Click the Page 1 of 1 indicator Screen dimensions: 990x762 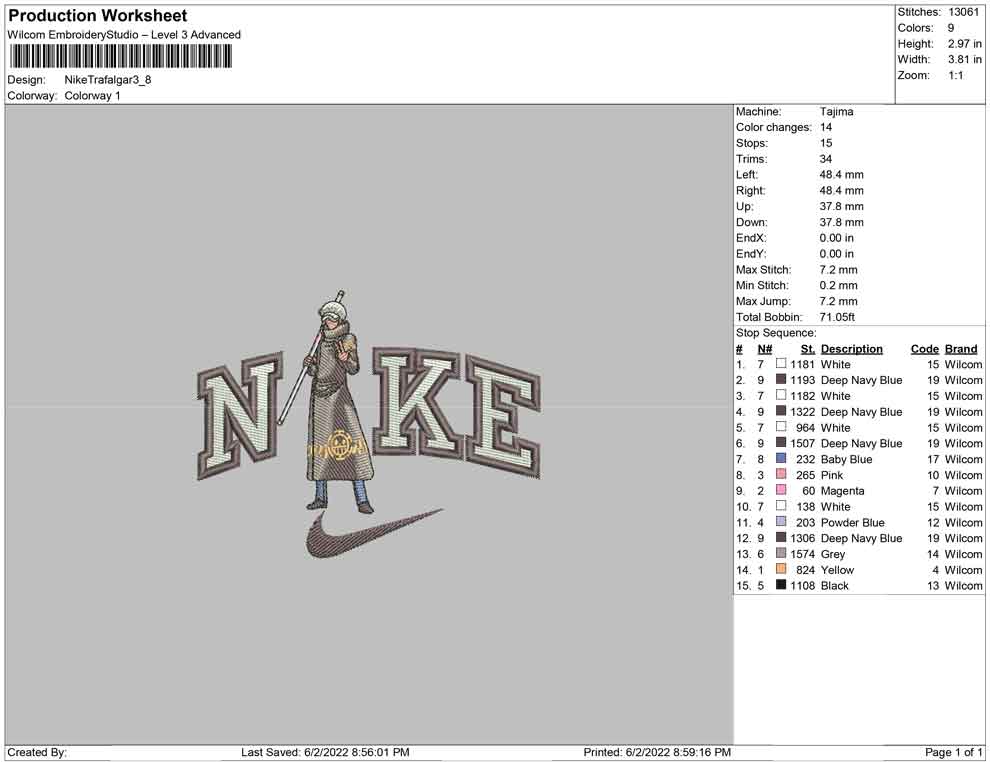954,752
